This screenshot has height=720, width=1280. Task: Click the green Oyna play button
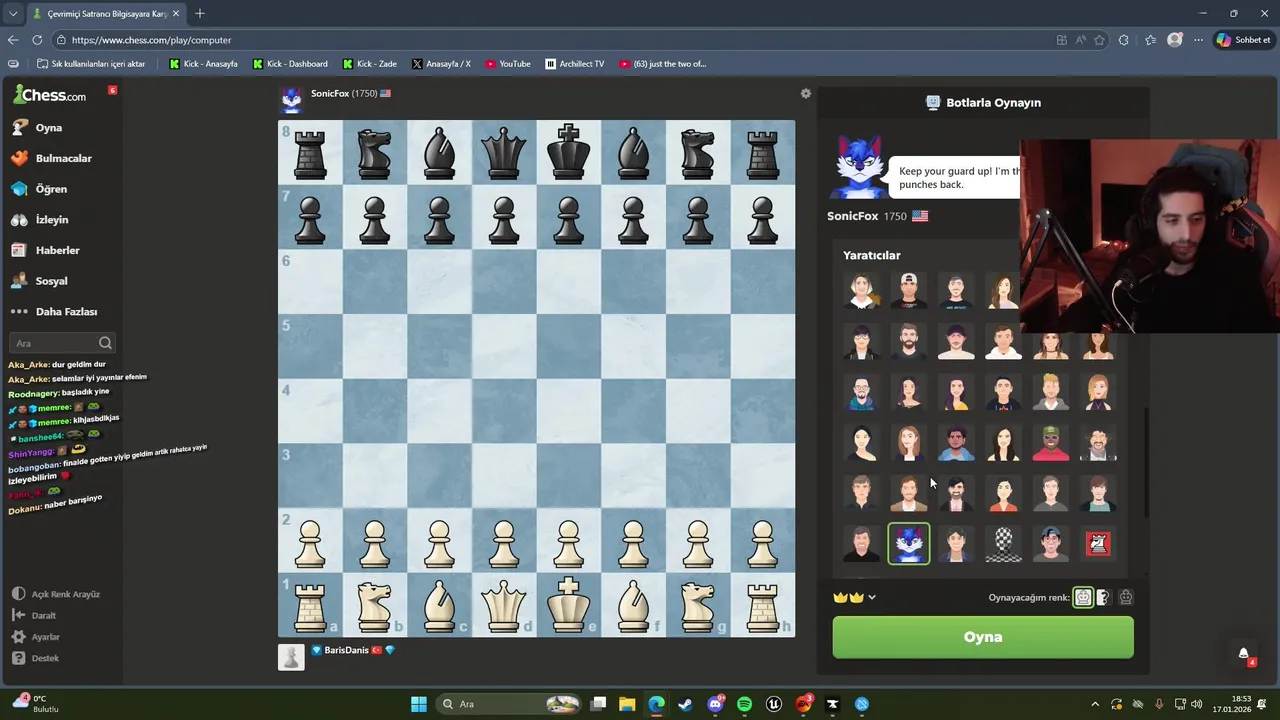pyautogui.click(x=983, y=637)
